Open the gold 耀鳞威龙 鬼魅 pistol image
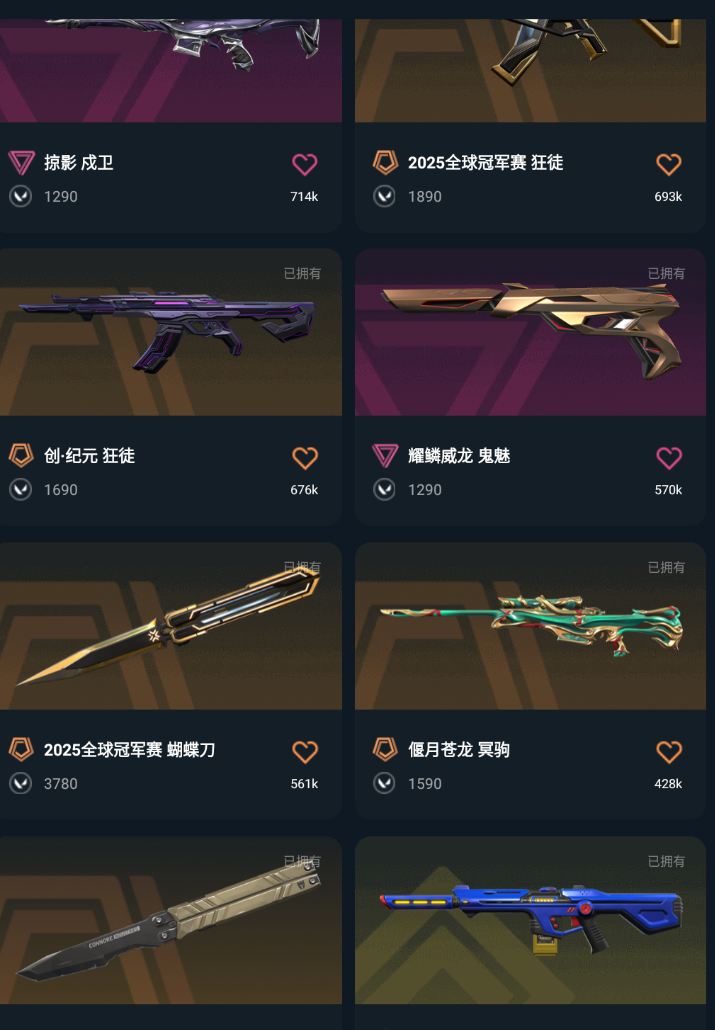The height and width of the screenshot is (1030, 715). coord(530,332)
